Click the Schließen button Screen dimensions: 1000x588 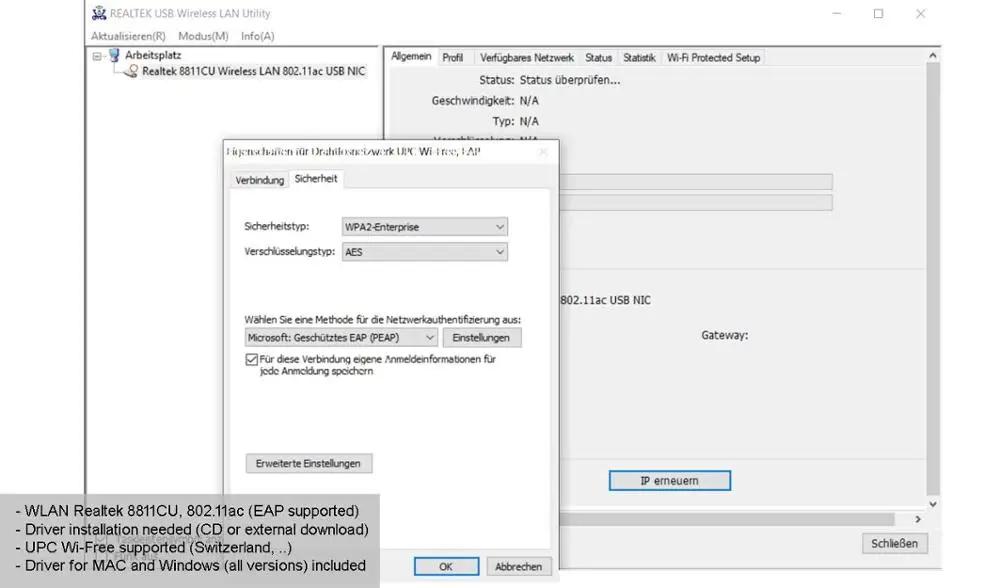click(895, 543)
